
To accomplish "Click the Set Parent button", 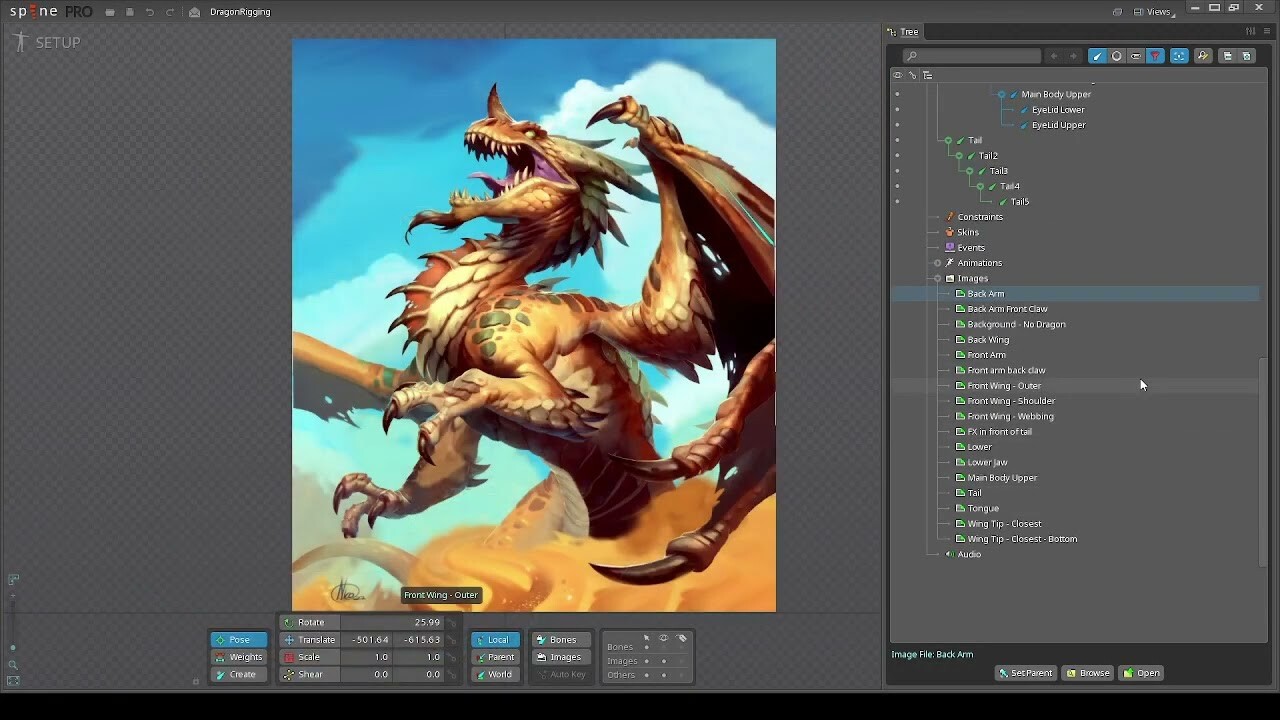I will coord(1025,673).
